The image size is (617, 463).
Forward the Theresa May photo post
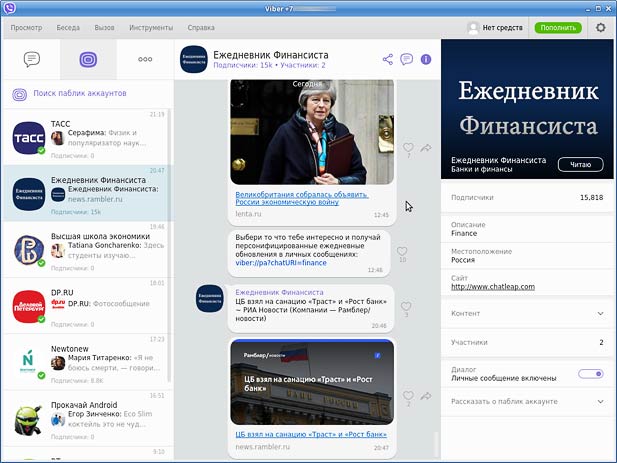(x=426, y=148)
